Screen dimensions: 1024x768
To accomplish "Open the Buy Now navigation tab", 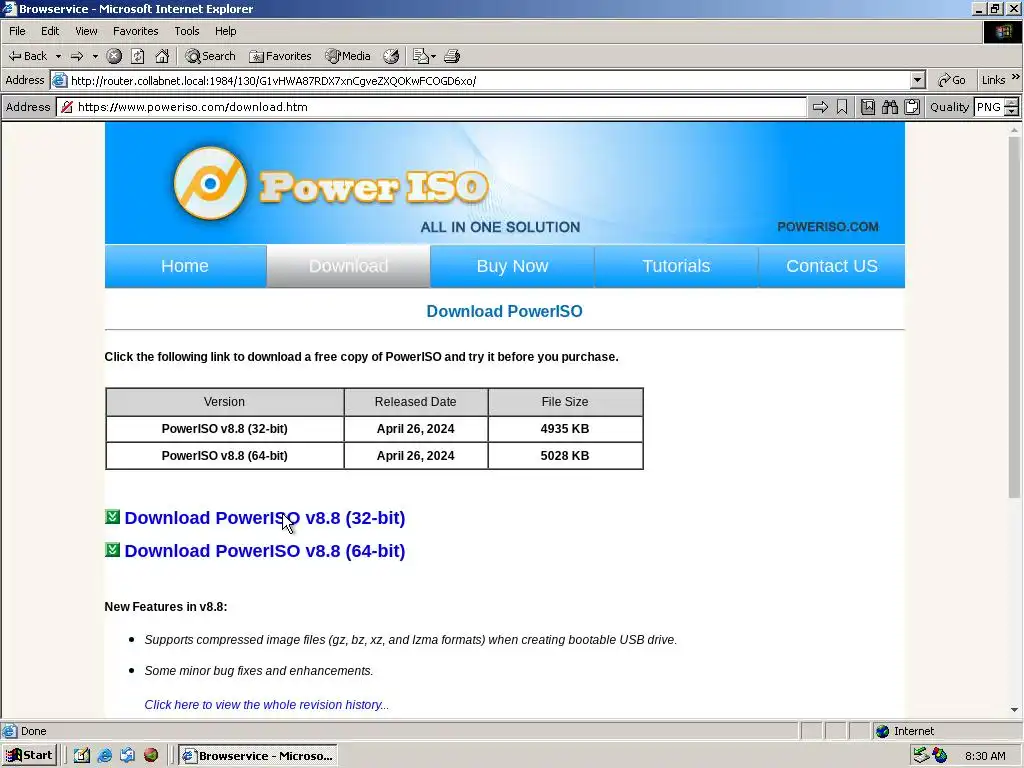I will coord(512,266).
